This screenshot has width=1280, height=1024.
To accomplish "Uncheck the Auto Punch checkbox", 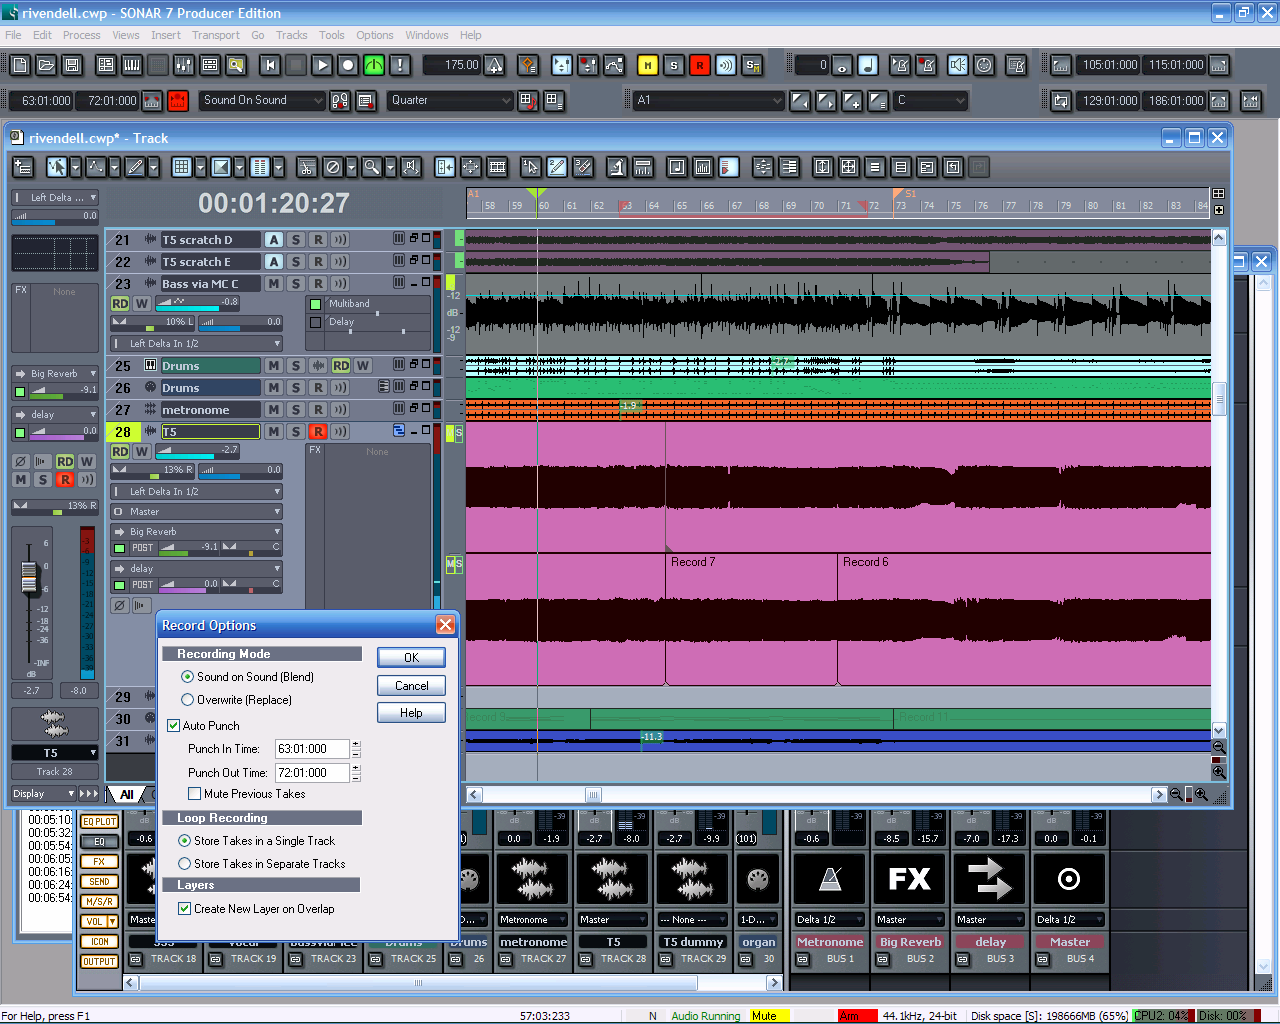I will pos(174,726).
